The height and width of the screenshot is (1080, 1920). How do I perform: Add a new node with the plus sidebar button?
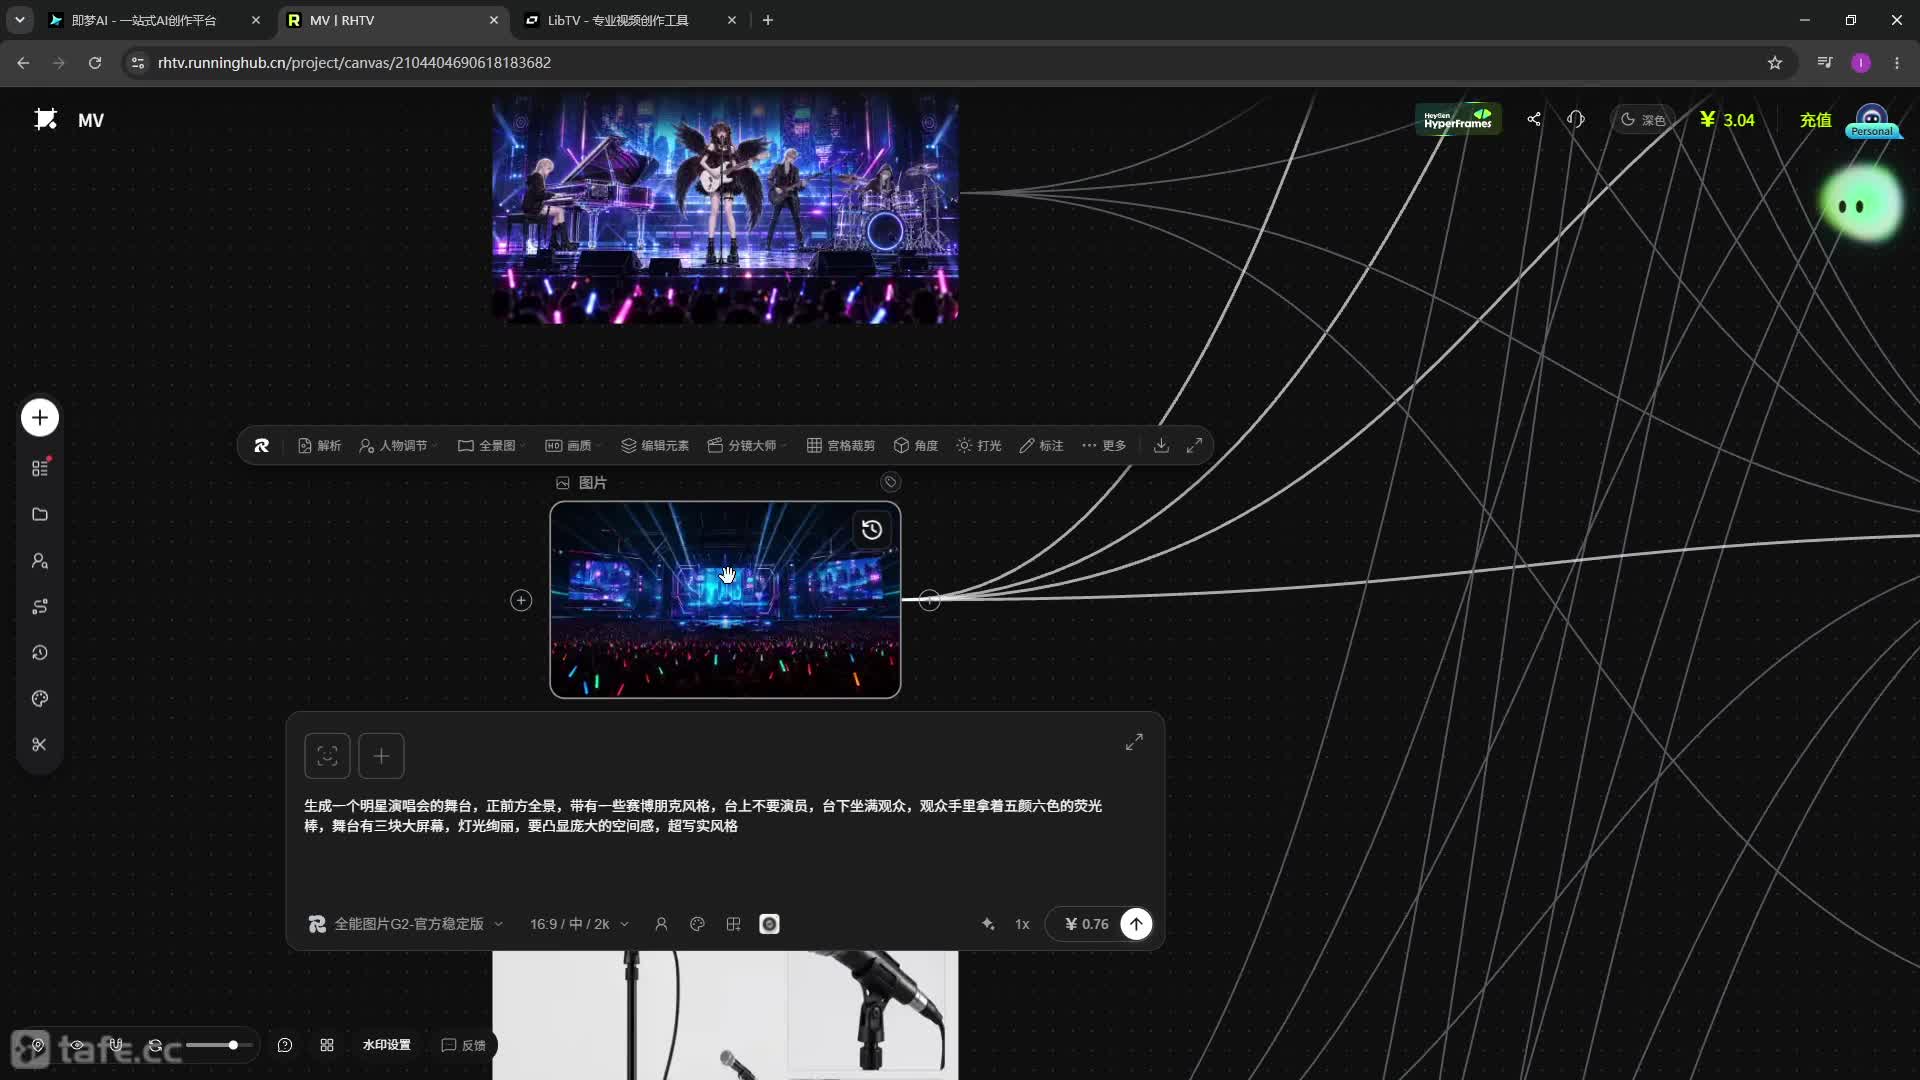click(40, 418)
